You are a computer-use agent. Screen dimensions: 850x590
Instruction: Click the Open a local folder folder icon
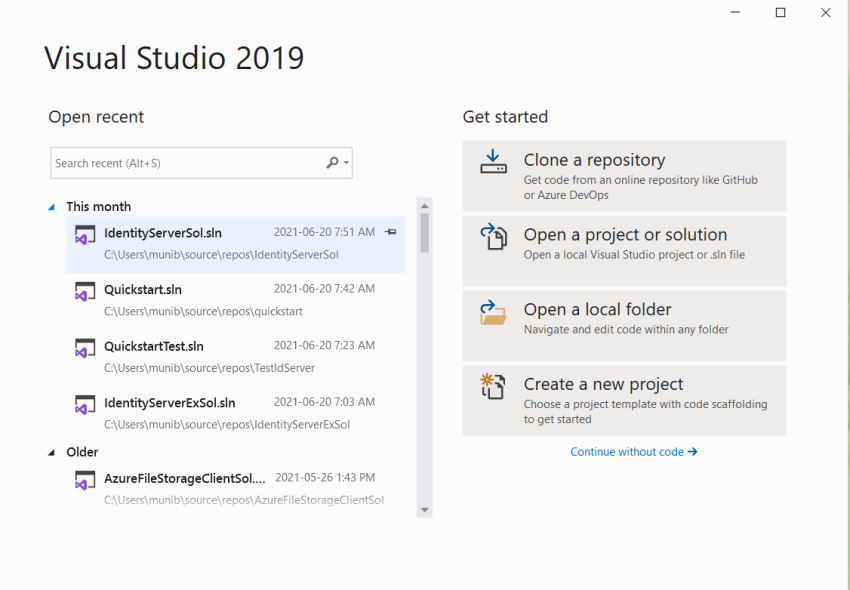(x=493, y=312)
